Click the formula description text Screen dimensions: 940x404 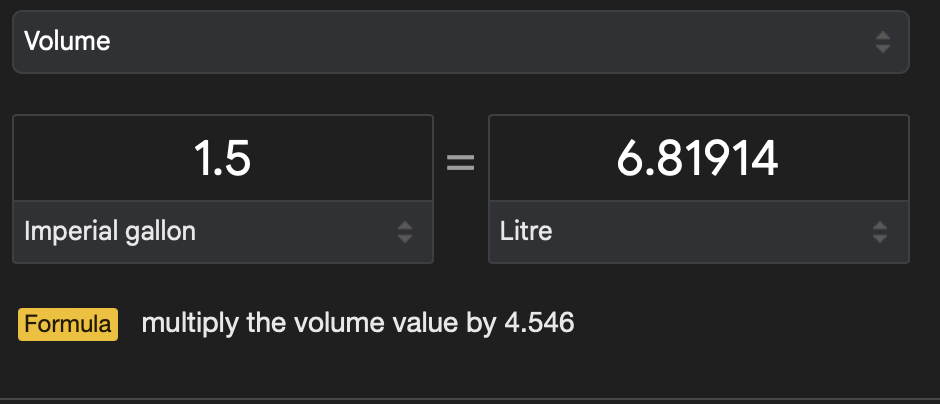point(358,324)
